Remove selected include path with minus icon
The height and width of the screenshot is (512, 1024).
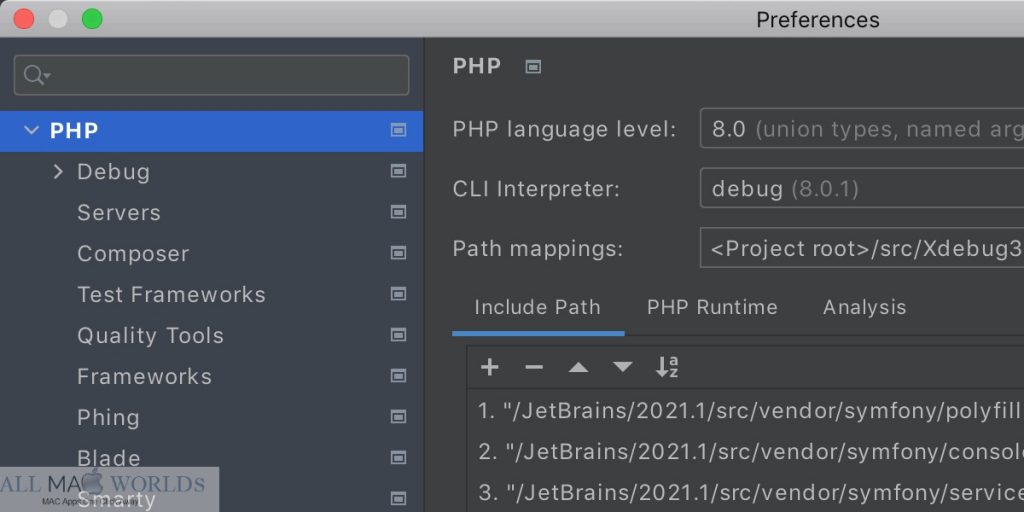tap(534, 367)
